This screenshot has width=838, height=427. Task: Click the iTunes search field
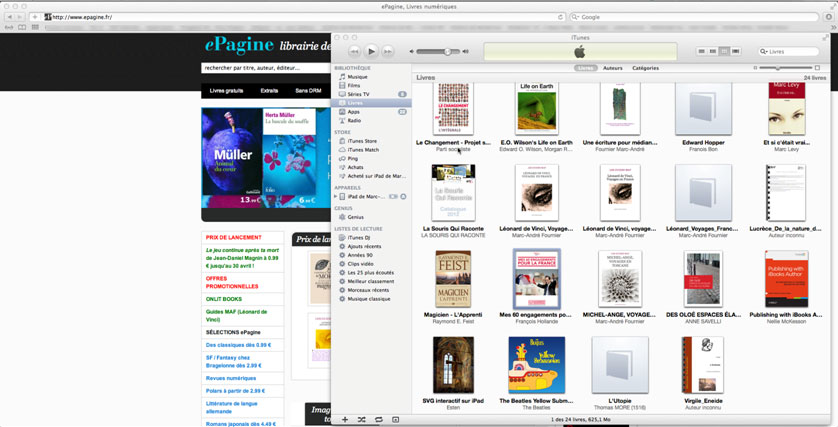click(789, 51)
